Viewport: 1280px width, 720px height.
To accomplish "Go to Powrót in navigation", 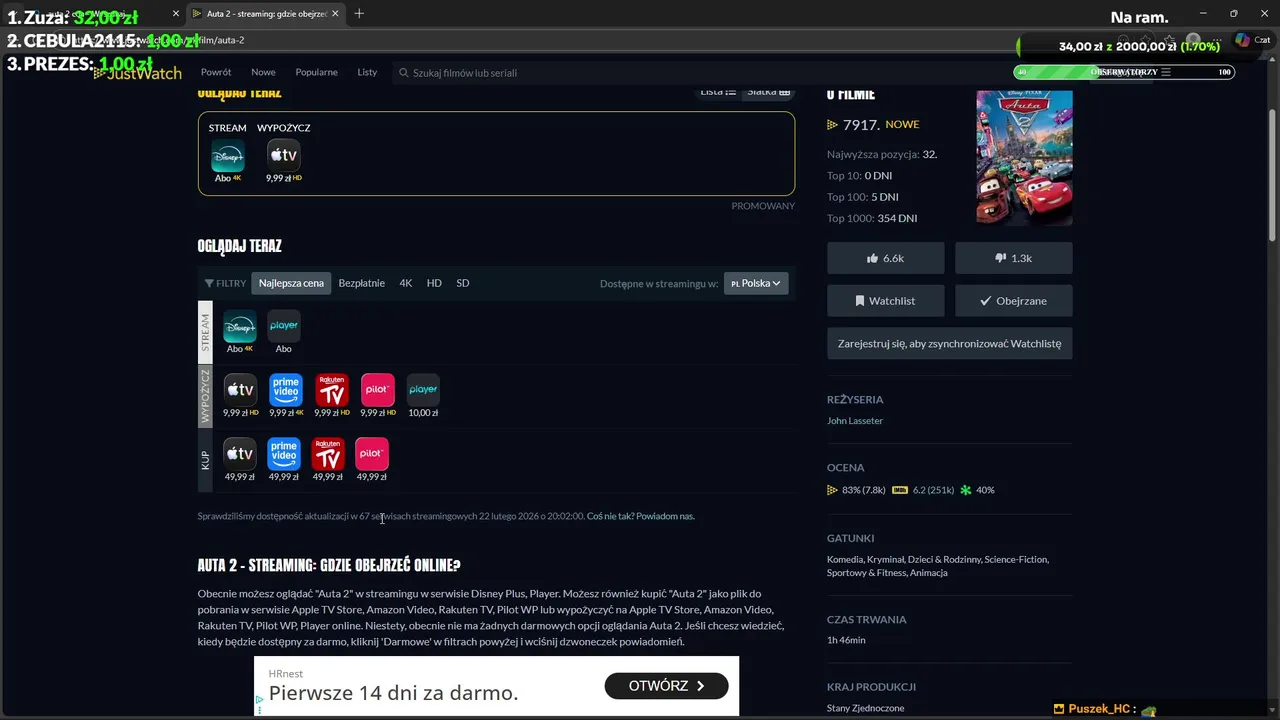I will (x=216, y=72).
